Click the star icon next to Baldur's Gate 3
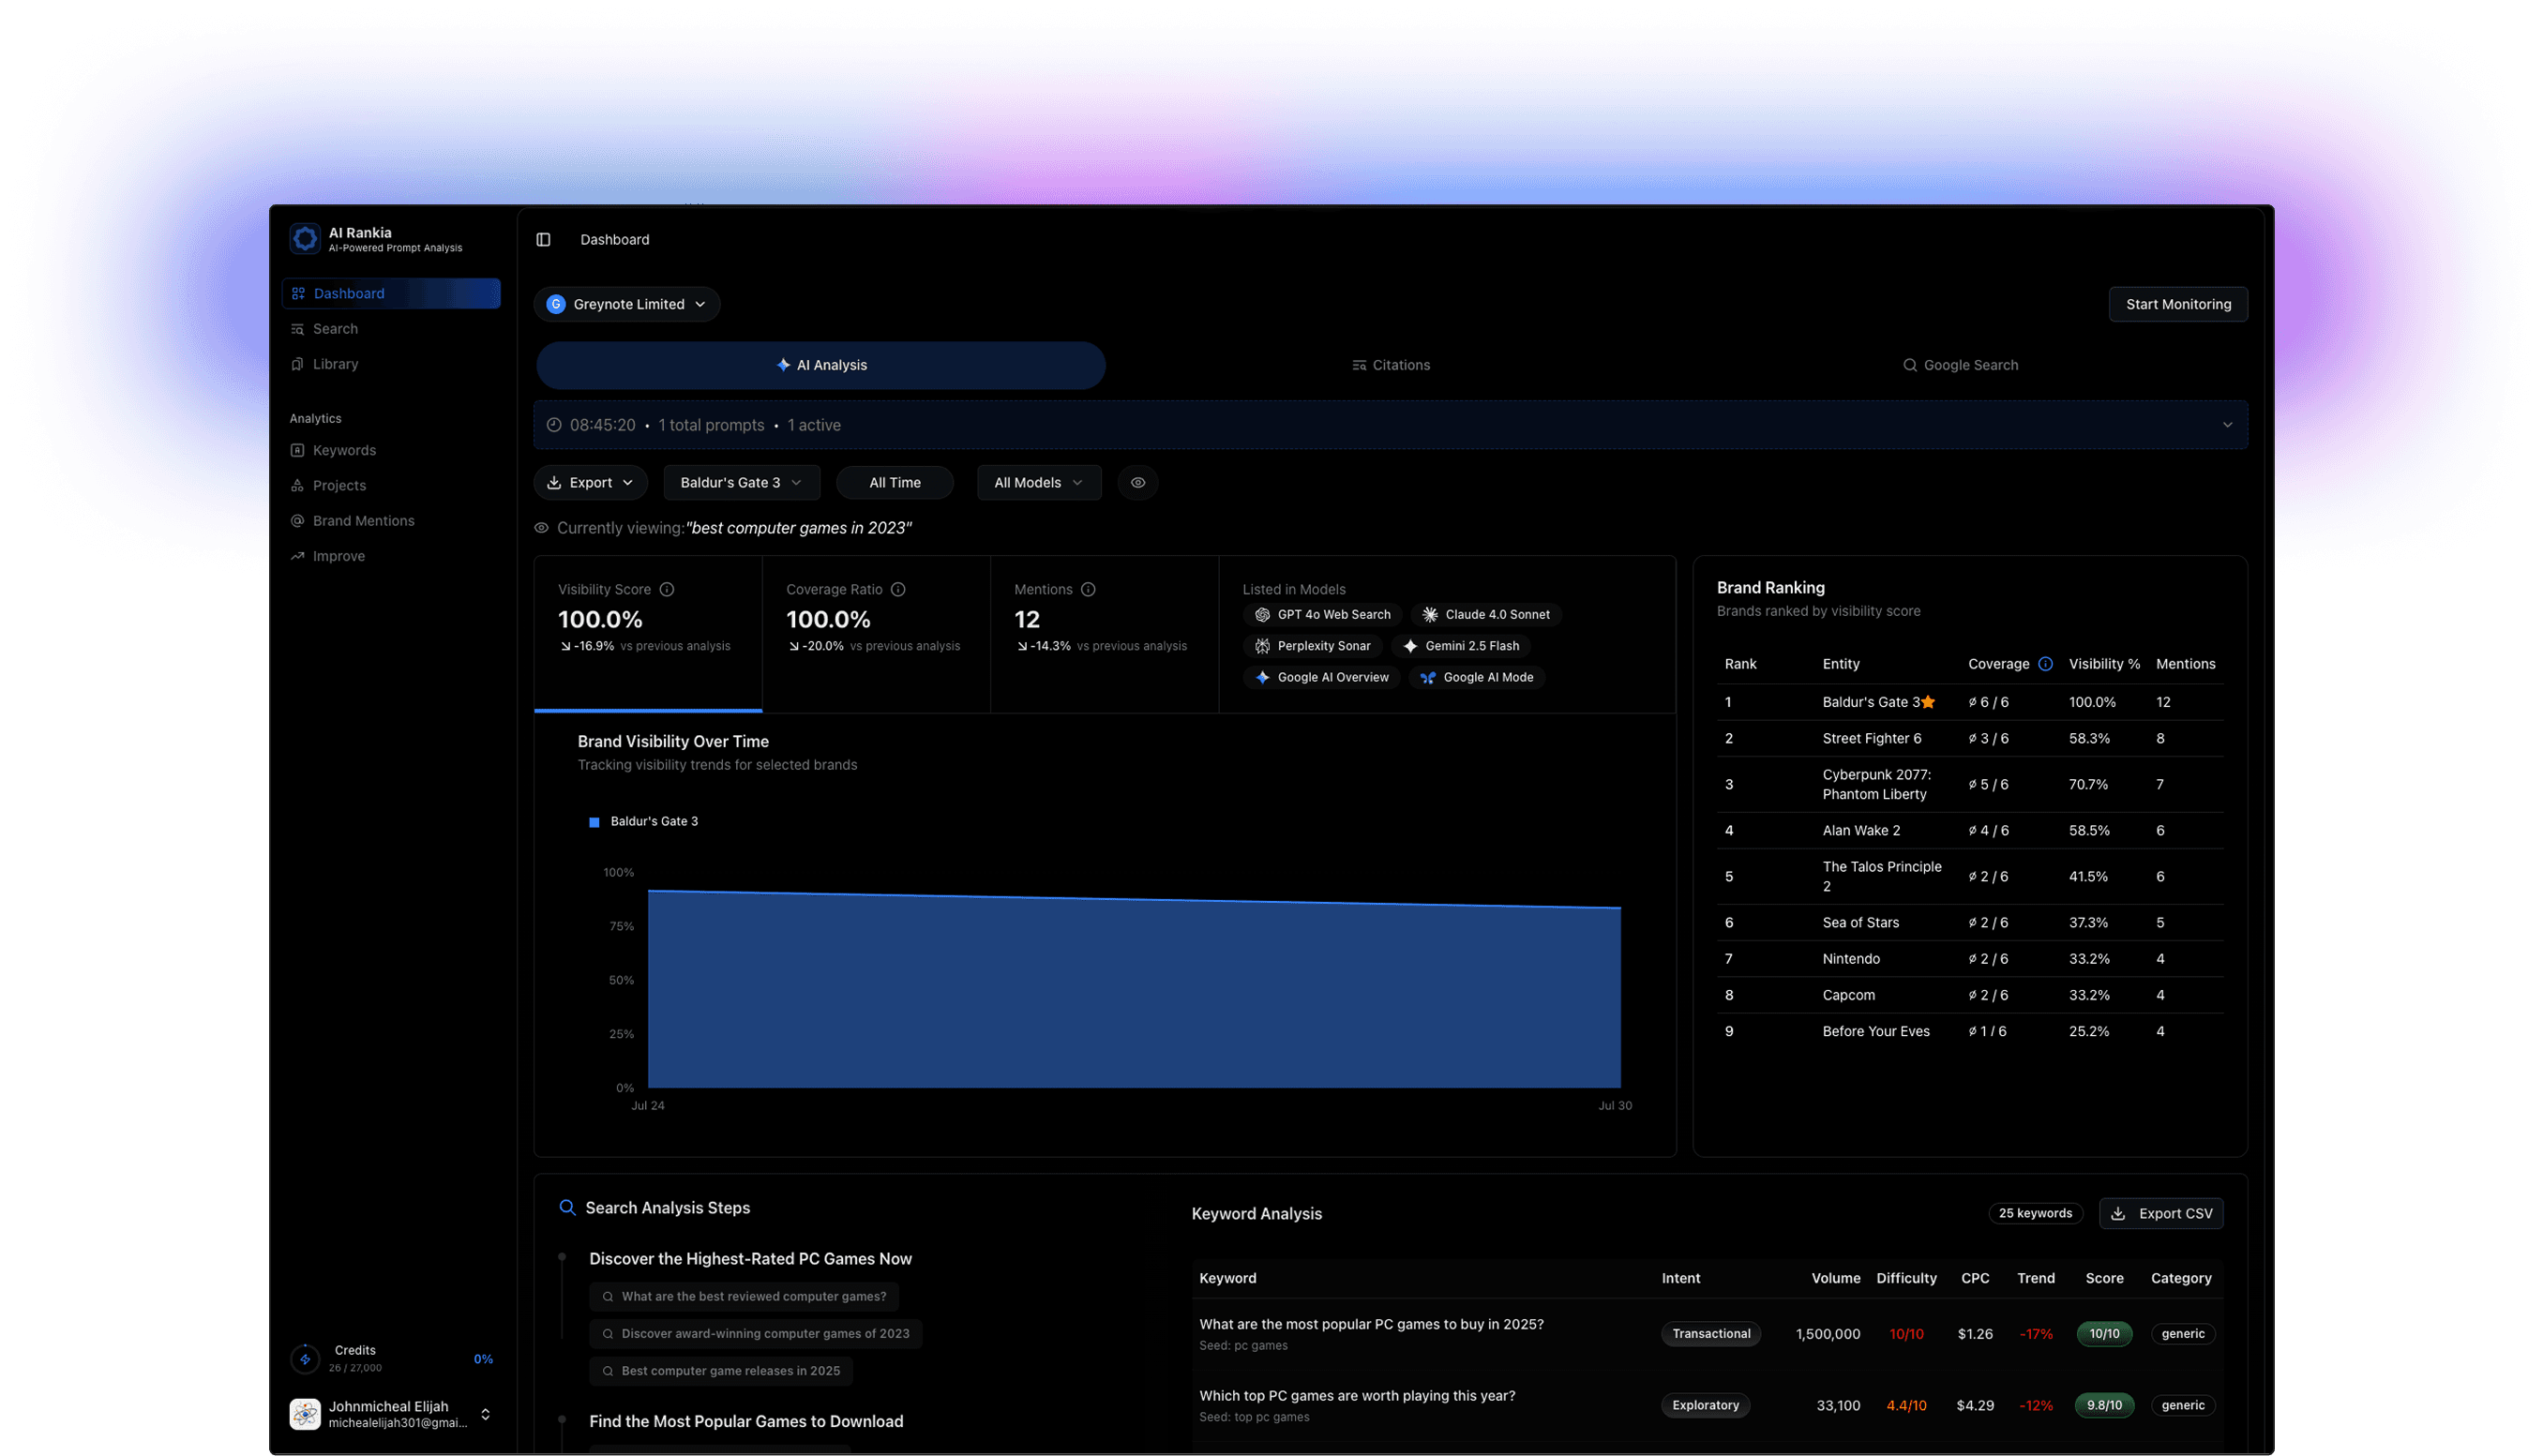Screen dimensions: 2543x1456 click(x=1927, y=702)
